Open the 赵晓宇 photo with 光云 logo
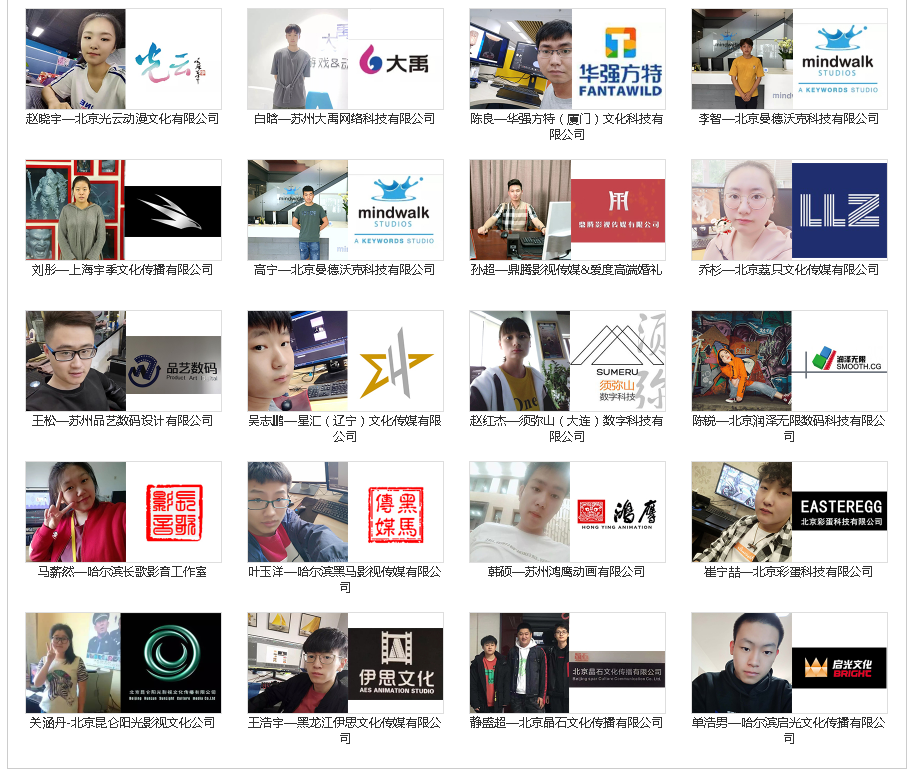Viewport: 916px width, 775px height. pyautogui.click(x=123, y=58)
